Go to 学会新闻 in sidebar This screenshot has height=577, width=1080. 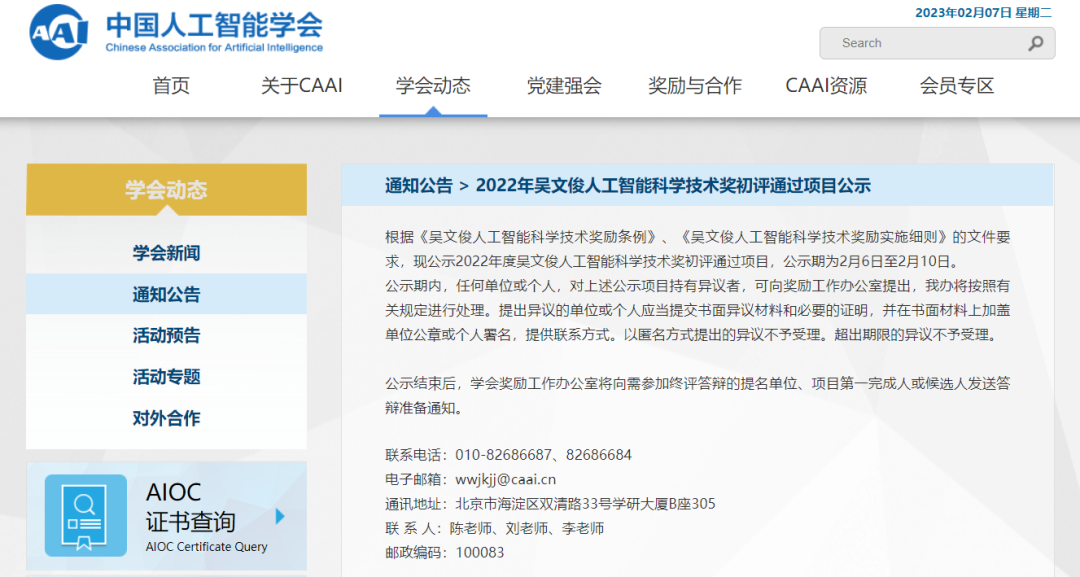point(167,253)
